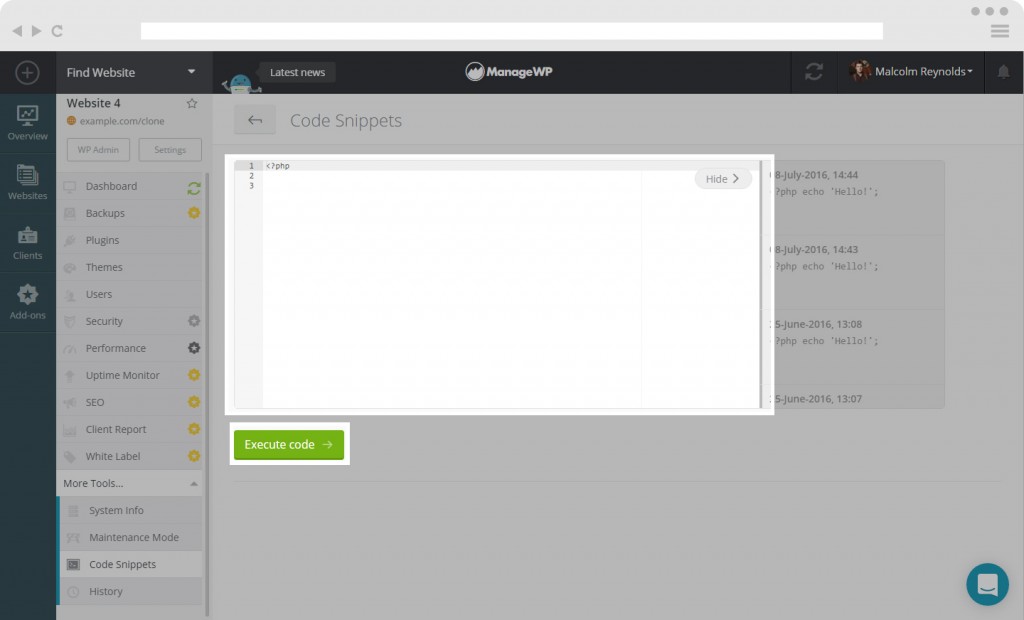
Task: Open the Clients section
Action: pyautogui.click(x=27, y=240)
